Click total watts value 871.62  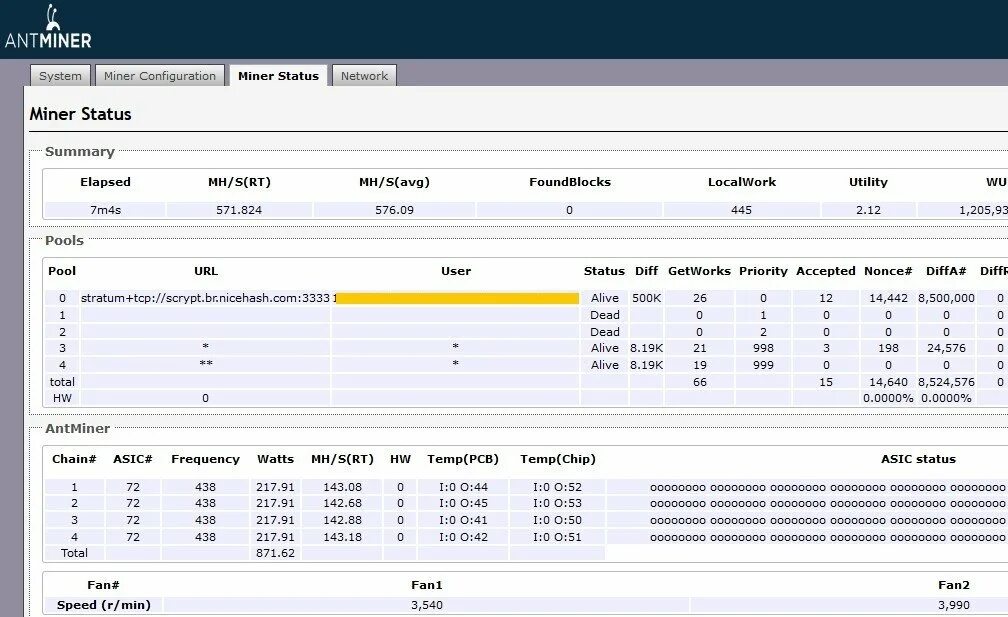[275, 553]
